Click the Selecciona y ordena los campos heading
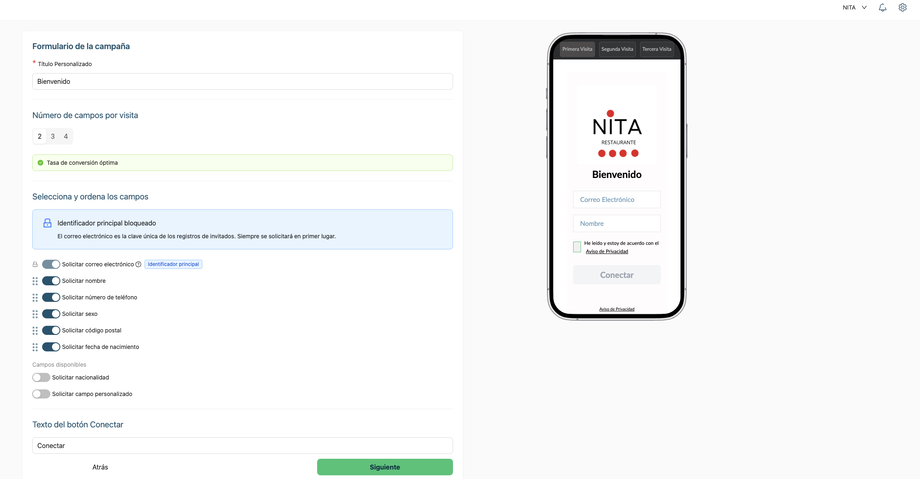 click(x=90, y=197)
